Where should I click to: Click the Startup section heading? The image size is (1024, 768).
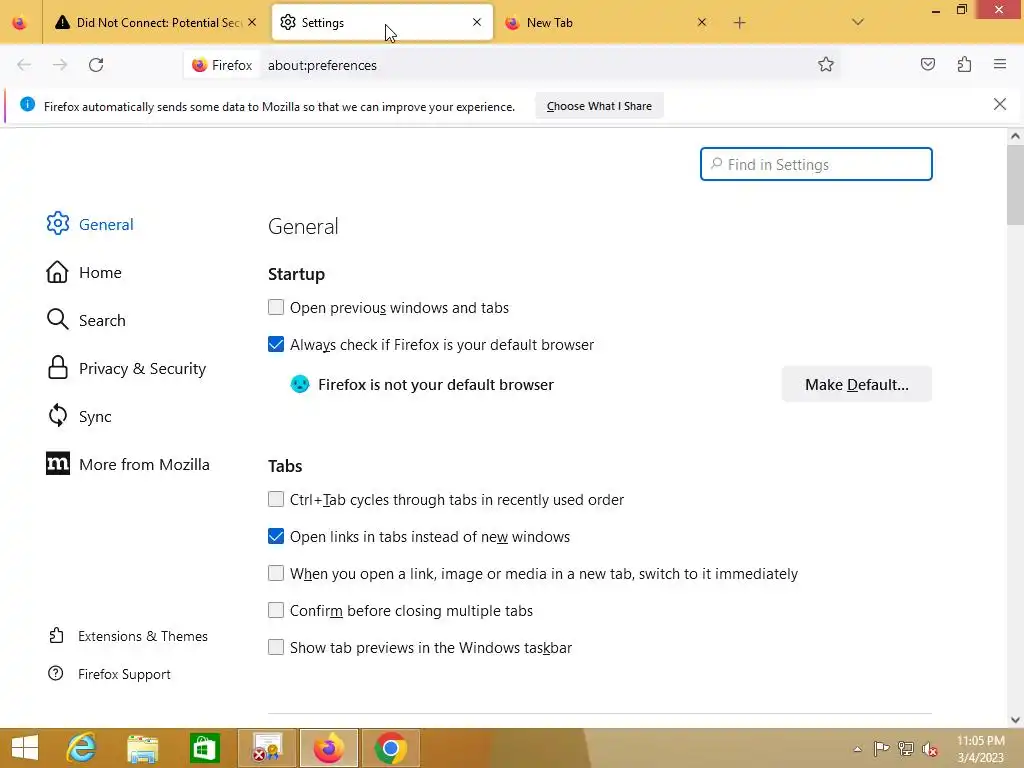click(296, 274)
